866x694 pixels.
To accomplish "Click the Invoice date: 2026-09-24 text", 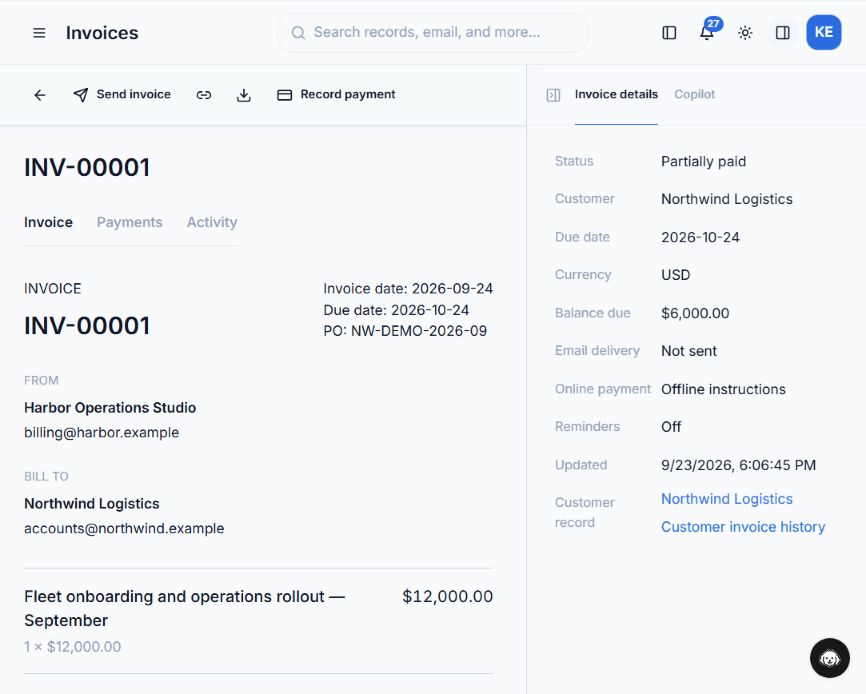I will click(408, 288).
